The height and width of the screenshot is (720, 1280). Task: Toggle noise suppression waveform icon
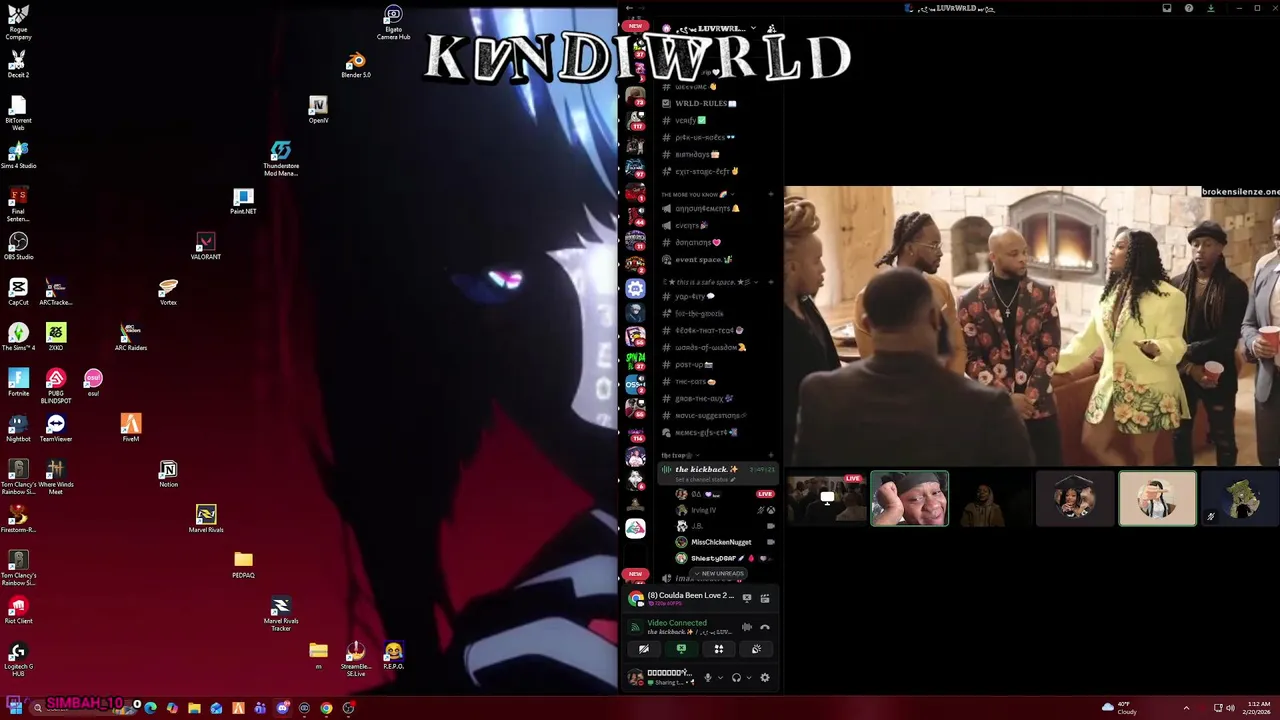(746, 627)
